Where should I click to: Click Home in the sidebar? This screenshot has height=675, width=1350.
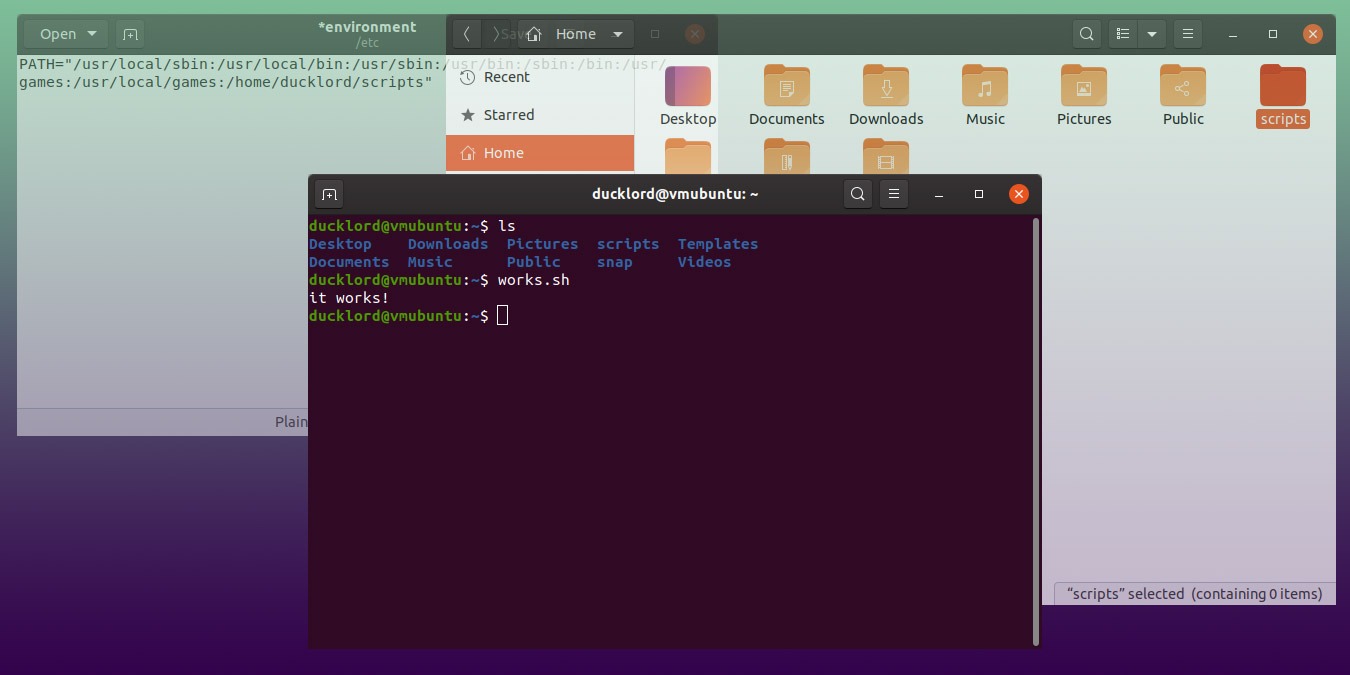tap(503, 153)
